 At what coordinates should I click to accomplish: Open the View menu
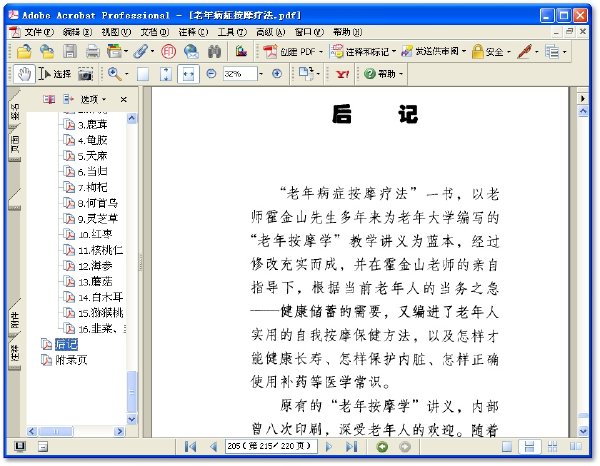click(116, 32)
